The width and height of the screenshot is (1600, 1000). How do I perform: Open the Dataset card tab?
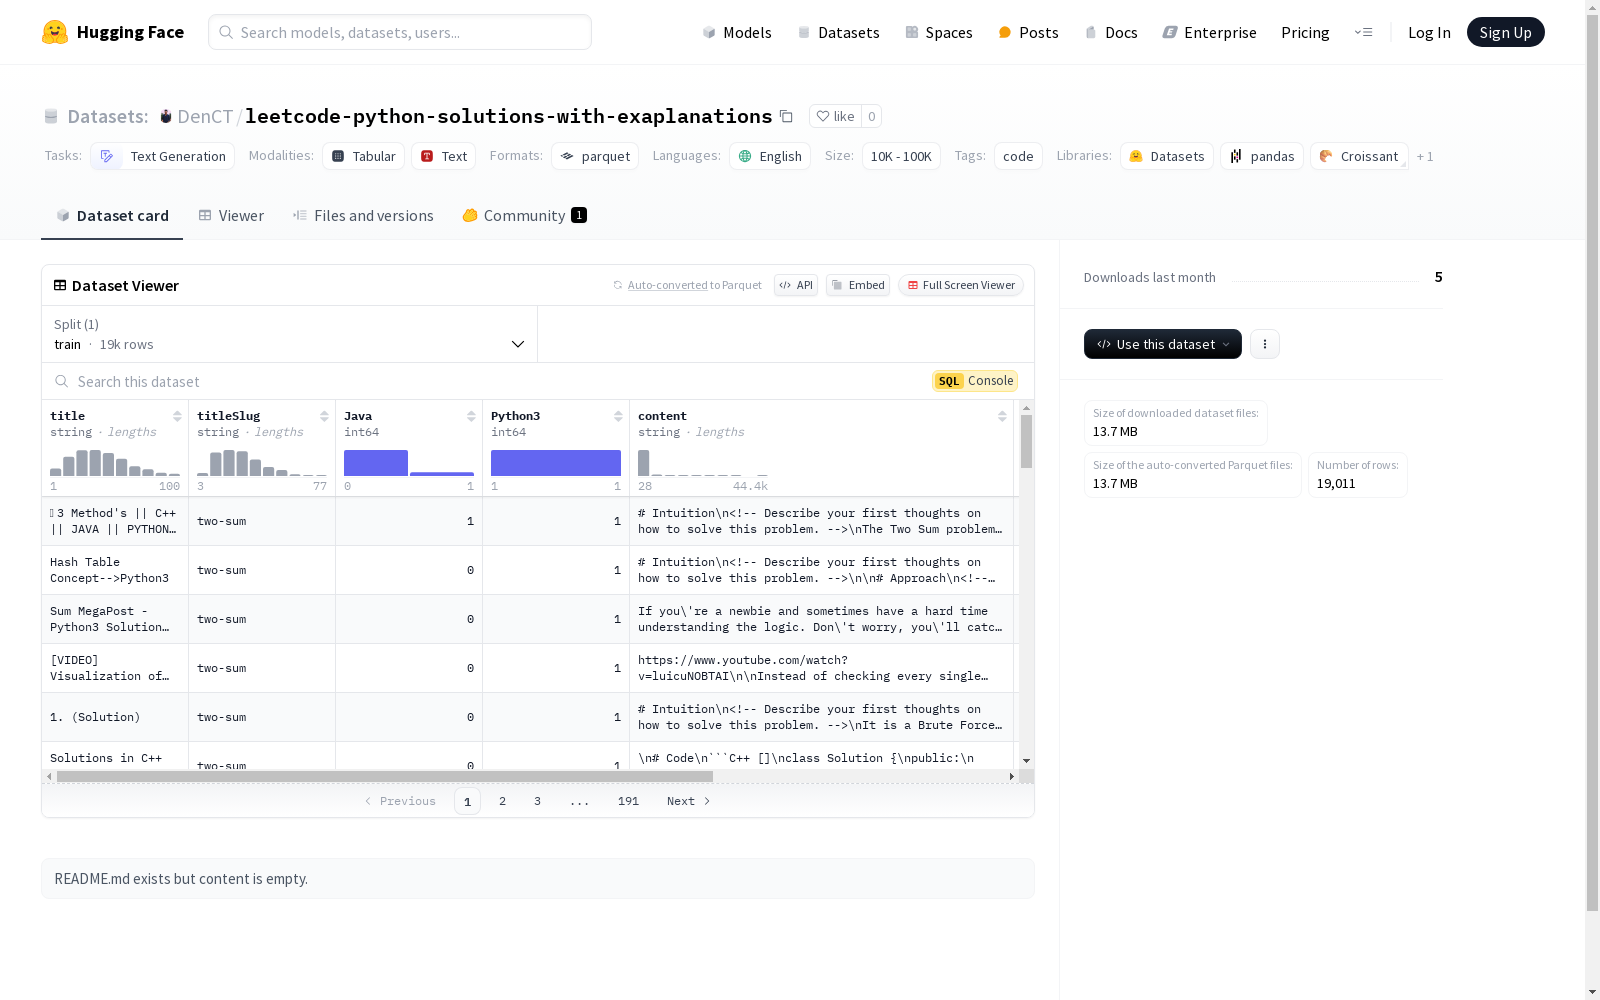(x=112, y=215)
